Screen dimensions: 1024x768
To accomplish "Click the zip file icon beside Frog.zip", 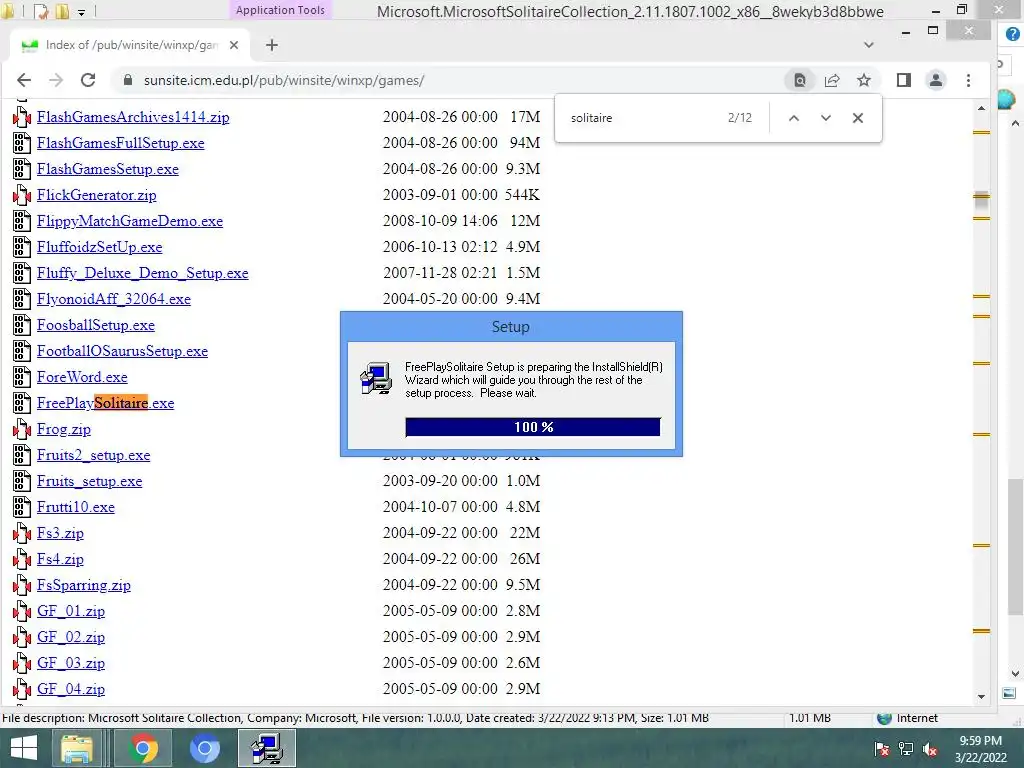I will tap(22, 429).
